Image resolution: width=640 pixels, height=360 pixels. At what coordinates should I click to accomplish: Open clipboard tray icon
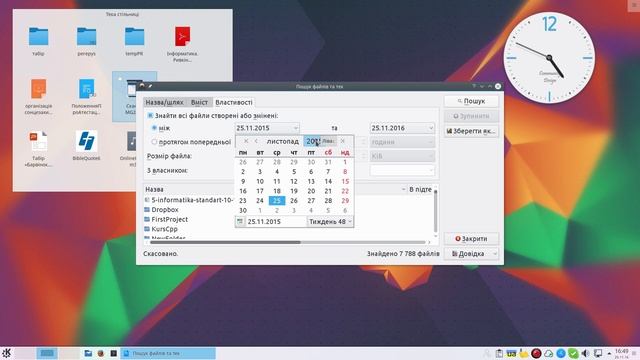499,353
